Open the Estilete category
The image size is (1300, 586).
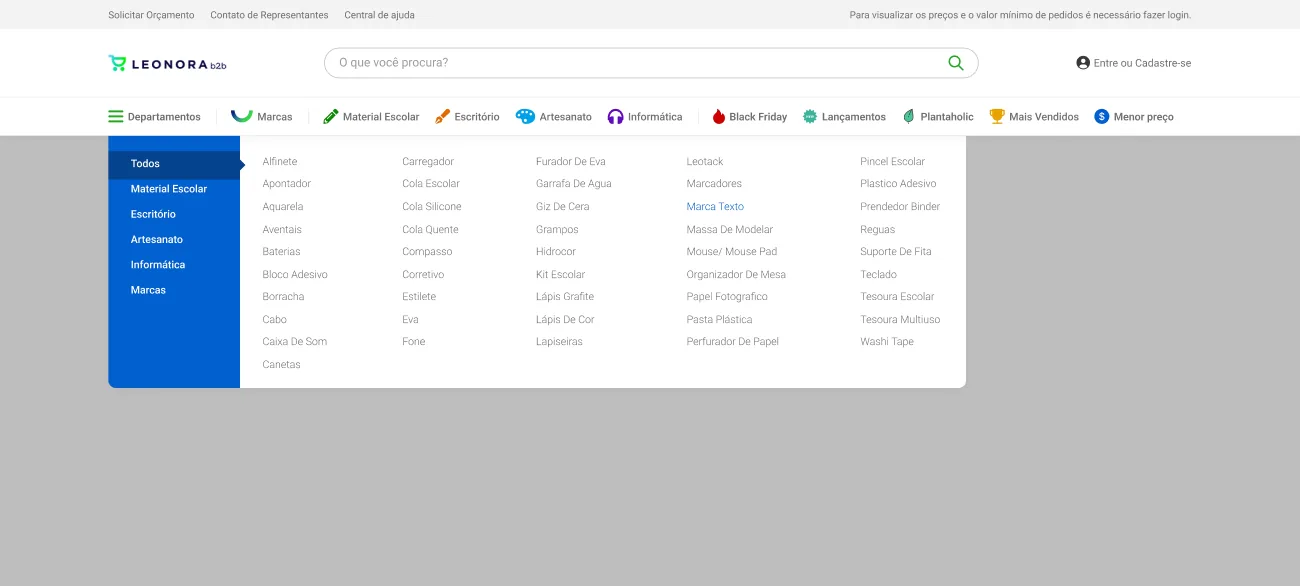419,297
